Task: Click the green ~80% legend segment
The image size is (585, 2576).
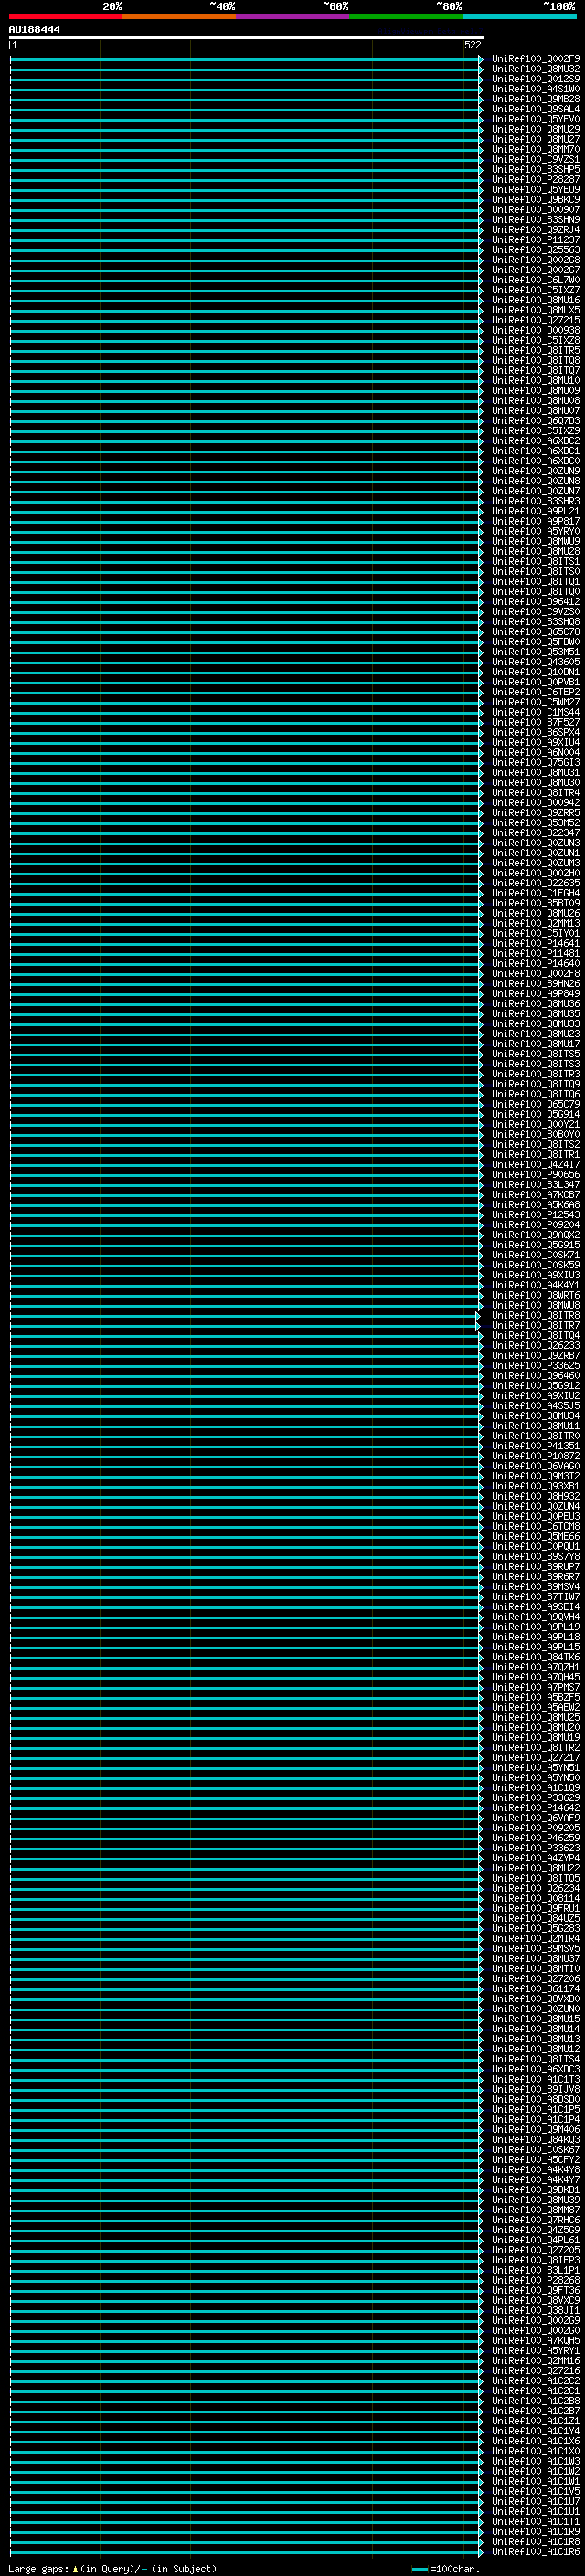Action: tap(406, 16)
